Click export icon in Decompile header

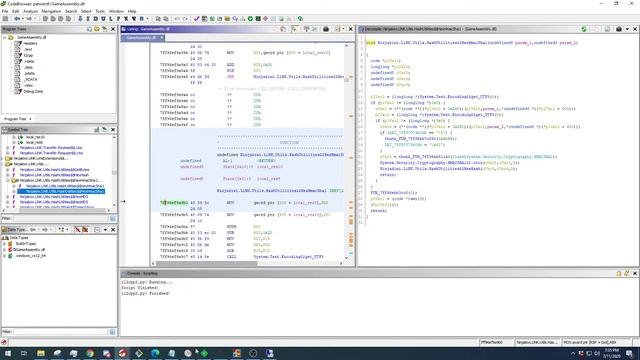(x=607, y=29)
